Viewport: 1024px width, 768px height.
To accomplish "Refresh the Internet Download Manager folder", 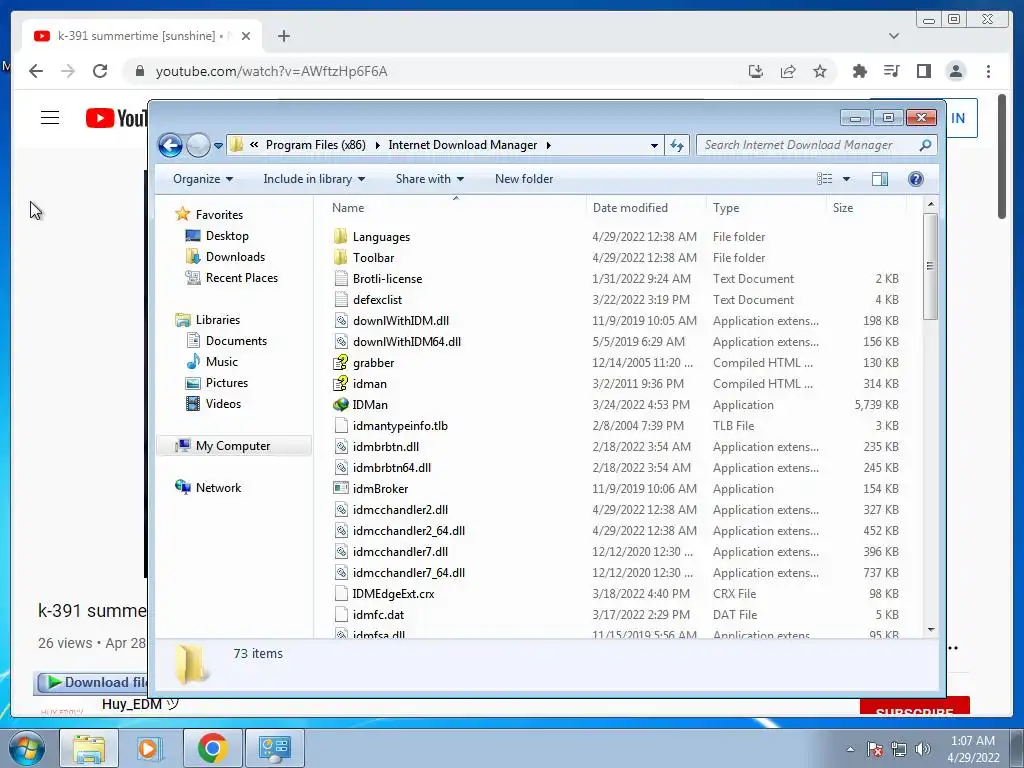I will click(x=677, y=146).
